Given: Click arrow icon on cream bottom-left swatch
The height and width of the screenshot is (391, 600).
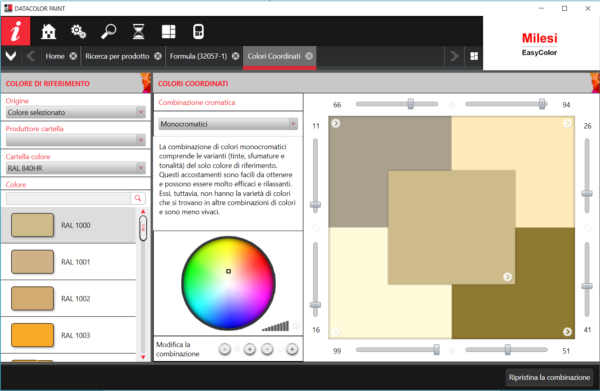Looking at the screenshot, I should click(x=336, y=332).
